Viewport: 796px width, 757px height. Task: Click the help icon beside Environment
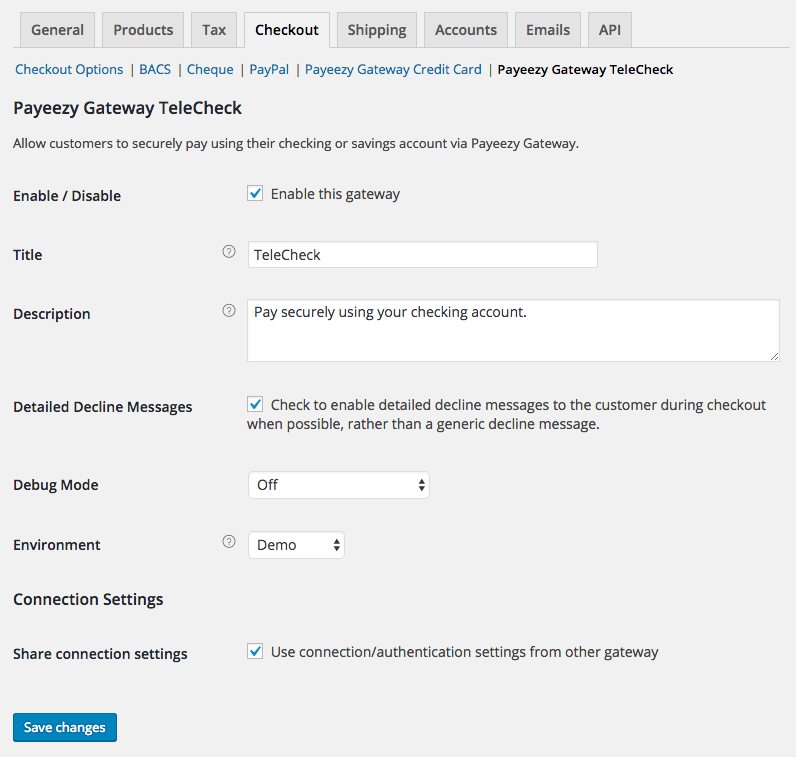tap(229, 542)
